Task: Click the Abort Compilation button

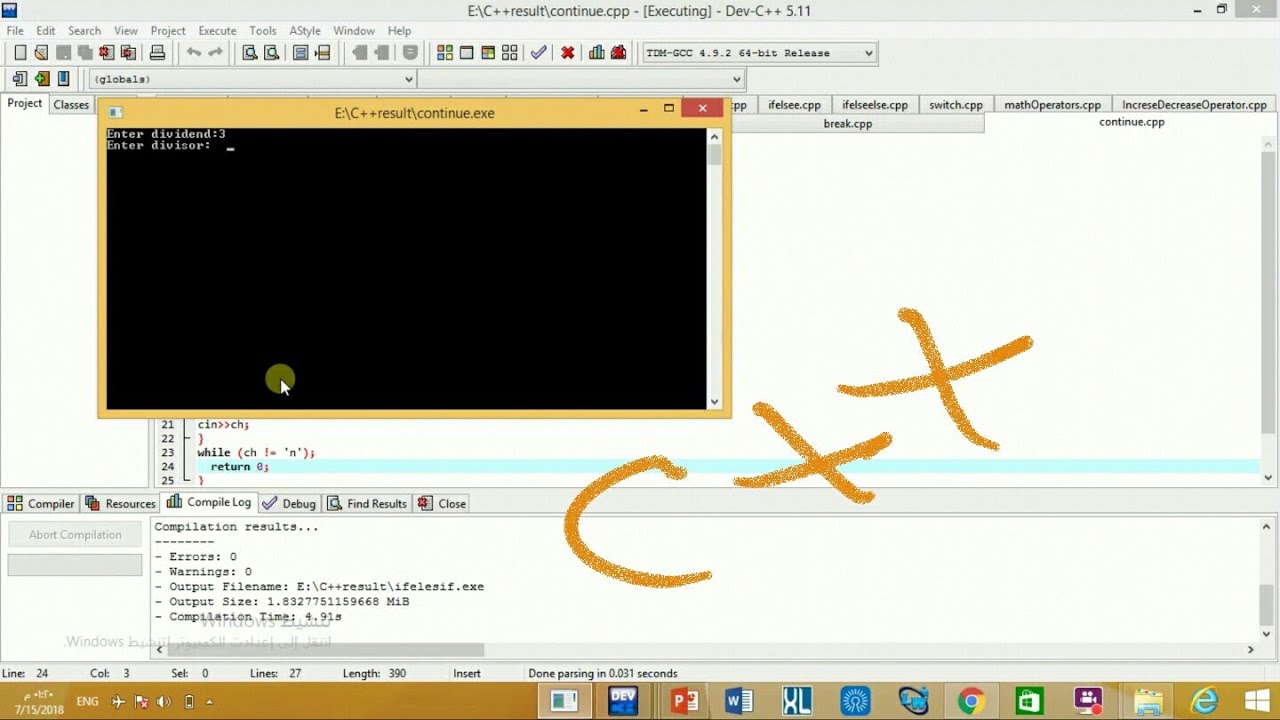Action: tap(75, 534)
